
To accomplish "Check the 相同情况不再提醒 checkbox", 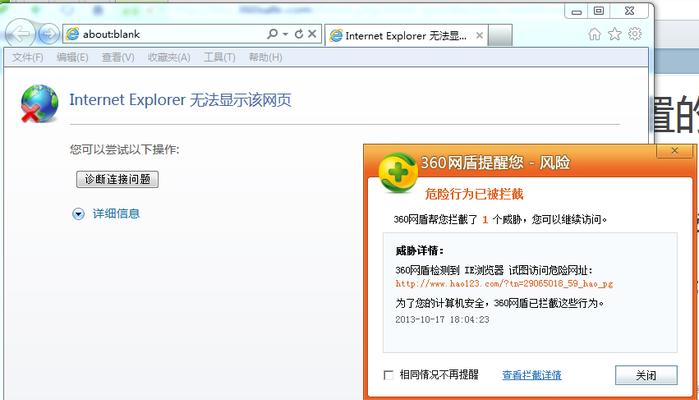I will tap(388, 375).
